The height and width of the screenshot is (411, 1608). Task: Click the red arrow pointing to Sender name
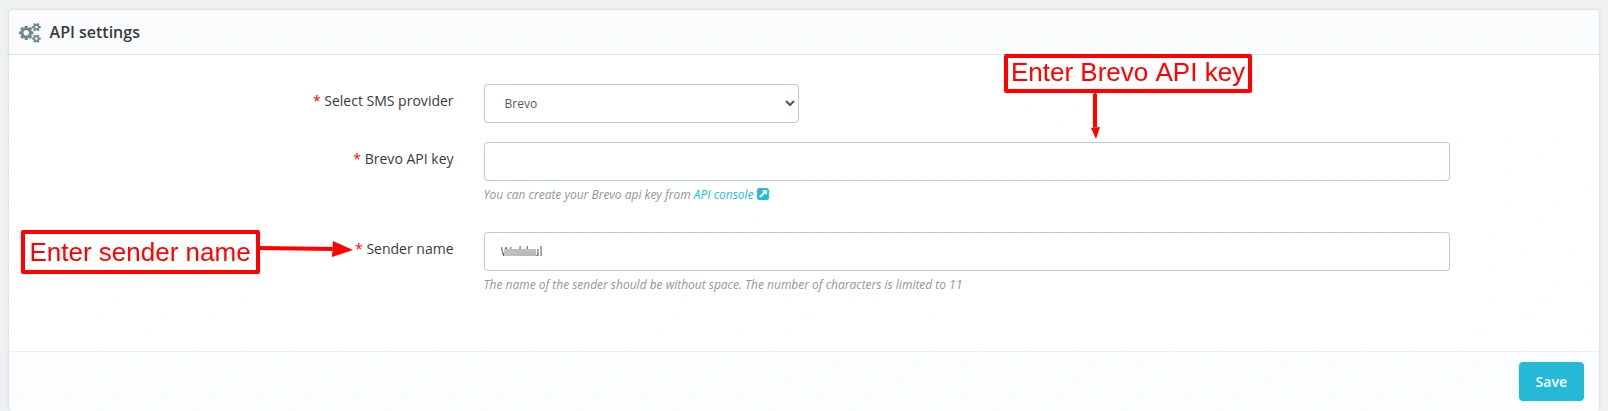pos(305,249)
